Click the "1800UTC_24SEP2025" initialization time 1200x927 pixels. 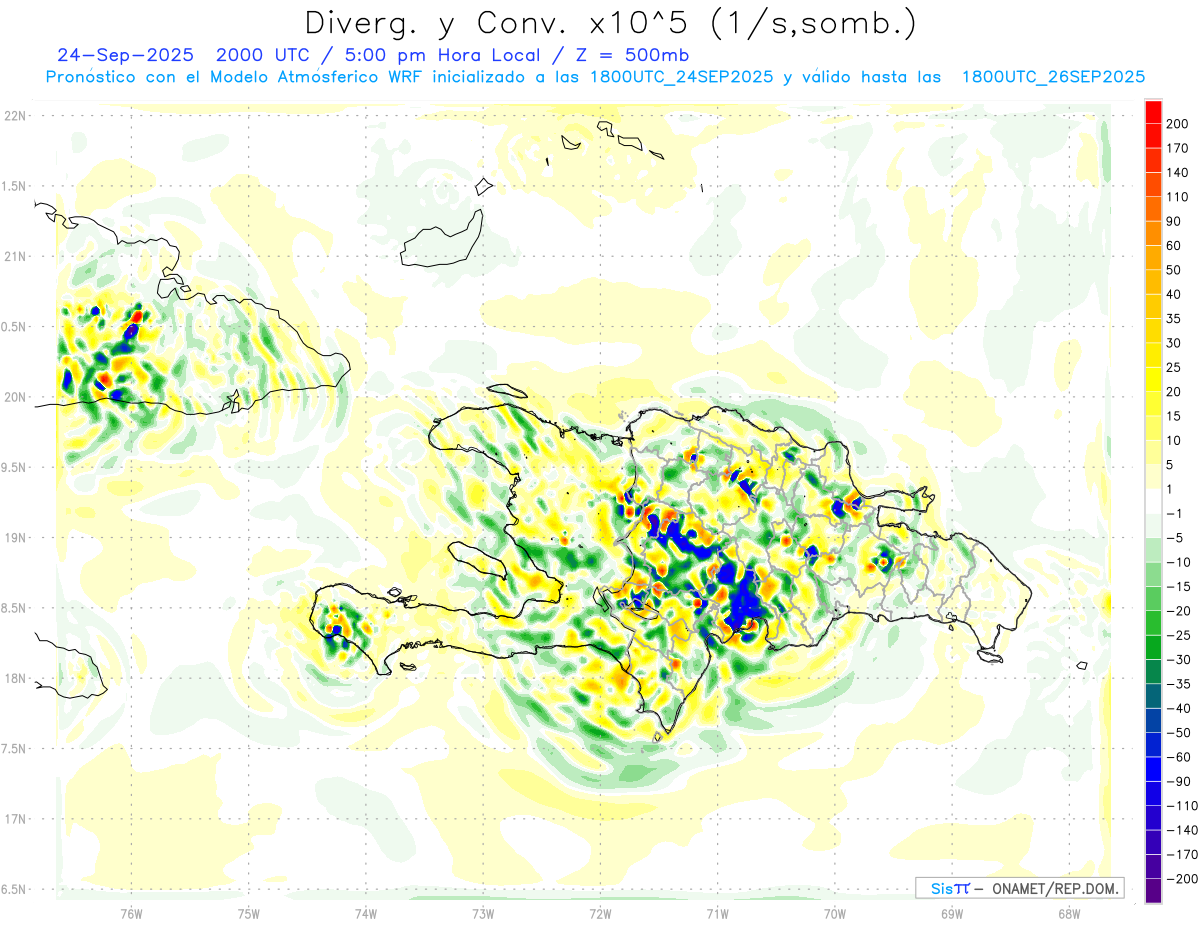pyautogui.click(x=682, y=77)
